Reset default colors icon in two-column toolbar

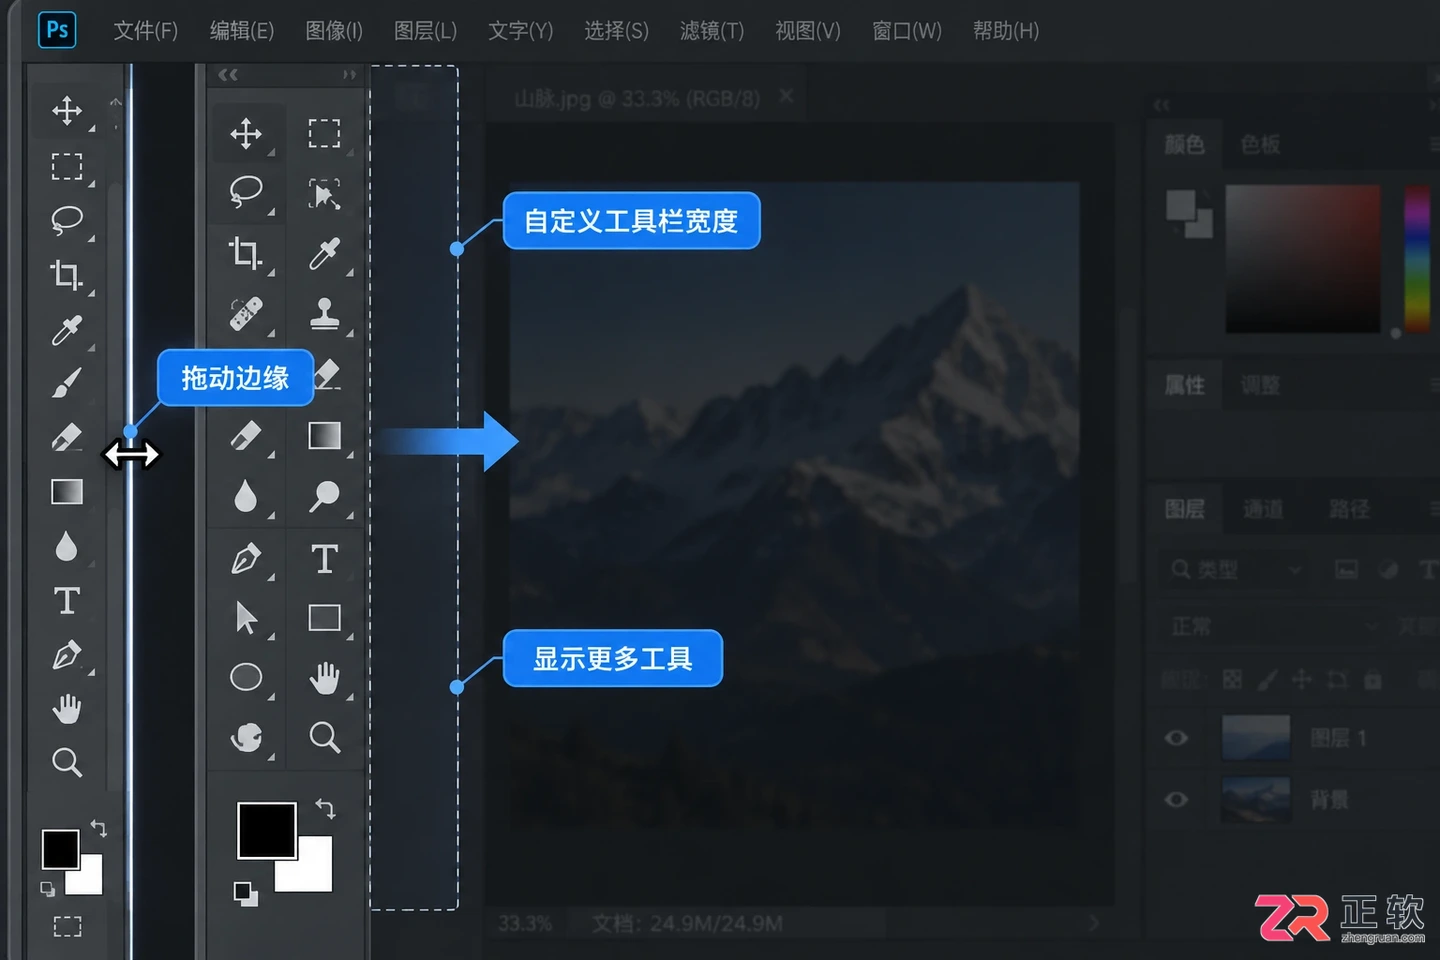pyautogui.click(x=246, y=894)
